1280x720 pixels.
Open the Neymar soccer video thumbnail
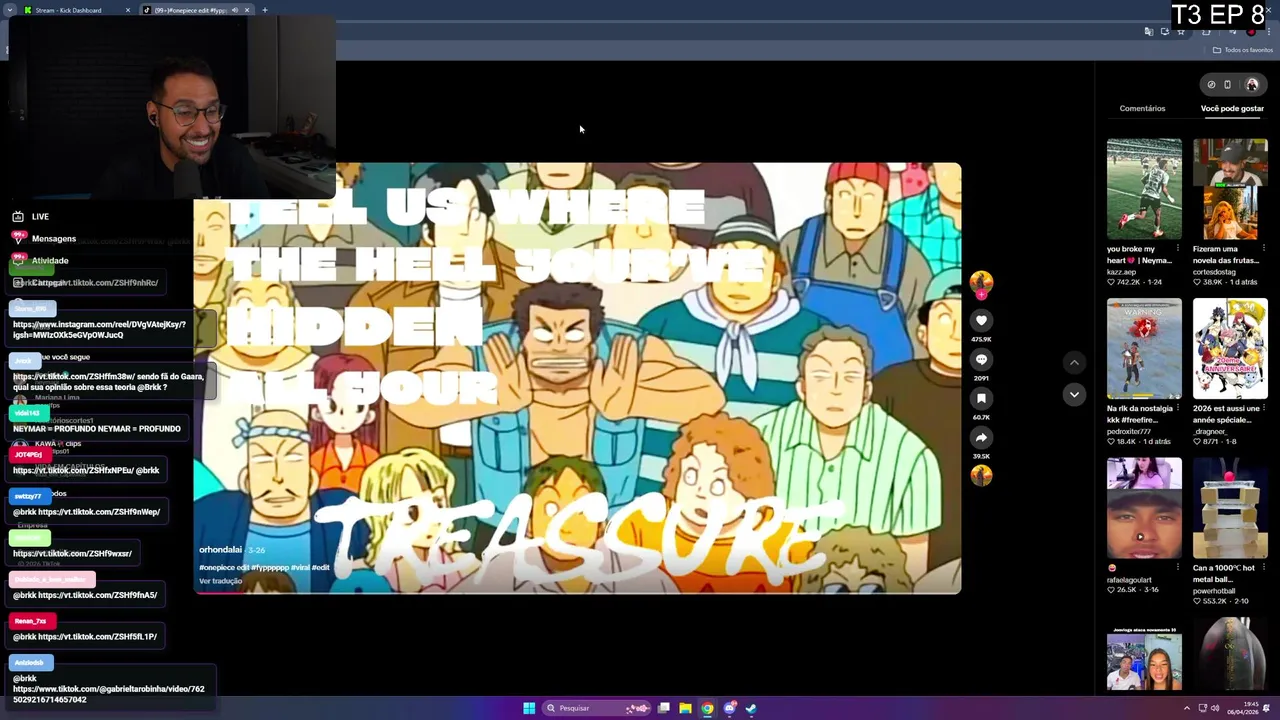pos(1144,189)
